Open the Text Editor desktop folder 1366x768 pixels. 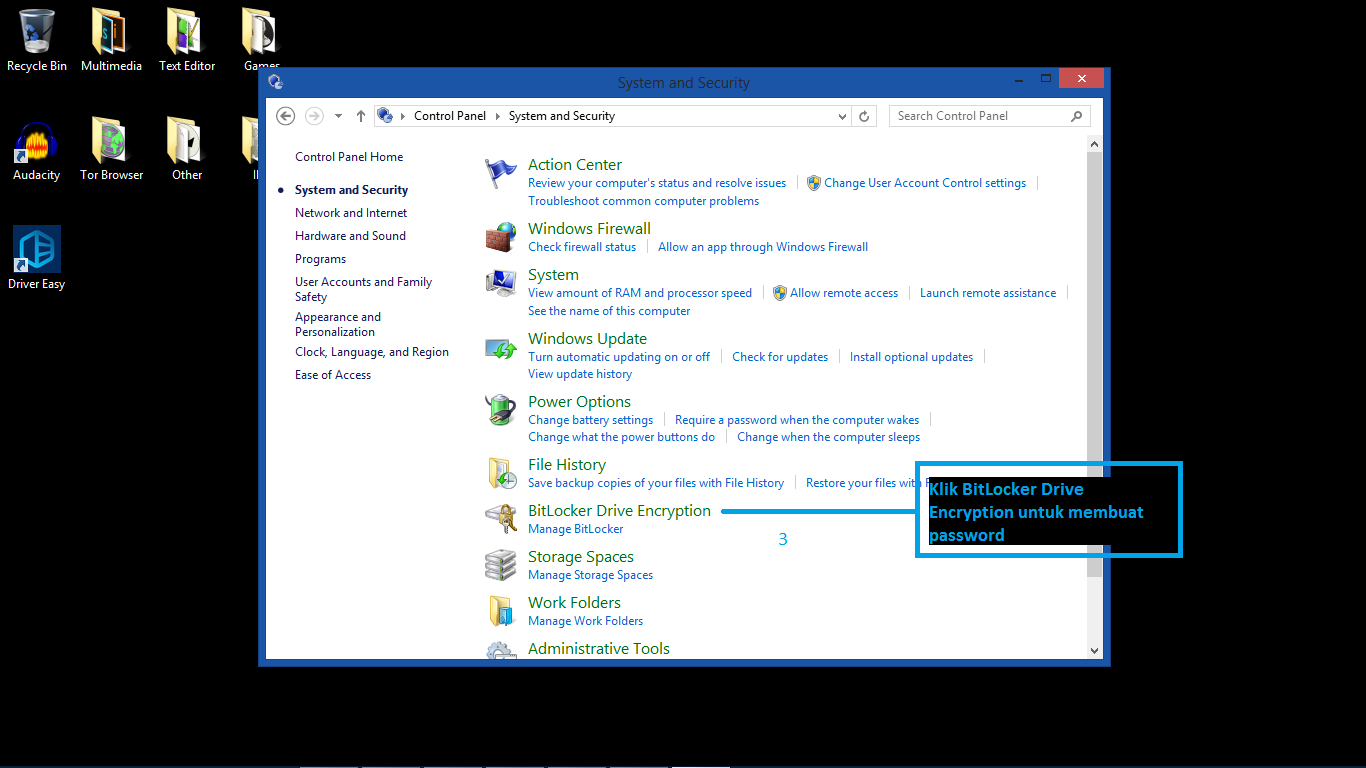coord(187,40)
